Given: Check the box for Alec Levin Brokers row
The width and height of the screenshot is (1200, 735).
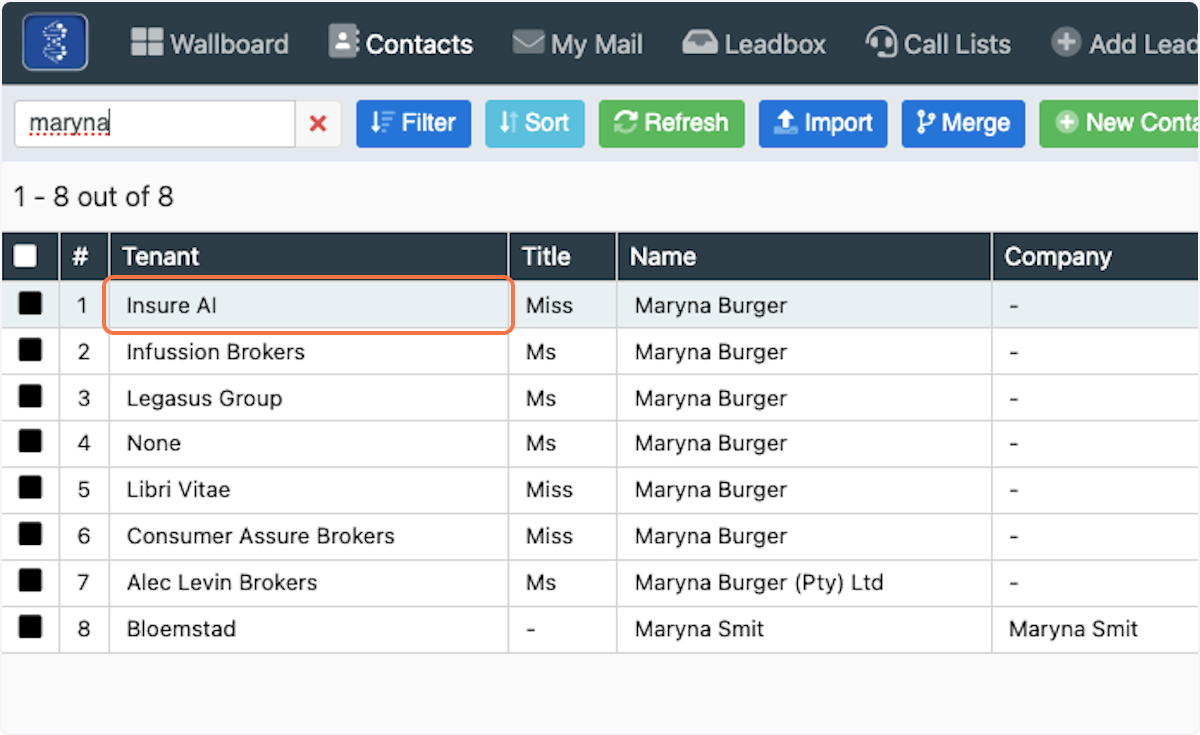Looking at the screenshot, I should tap(30, 580).
